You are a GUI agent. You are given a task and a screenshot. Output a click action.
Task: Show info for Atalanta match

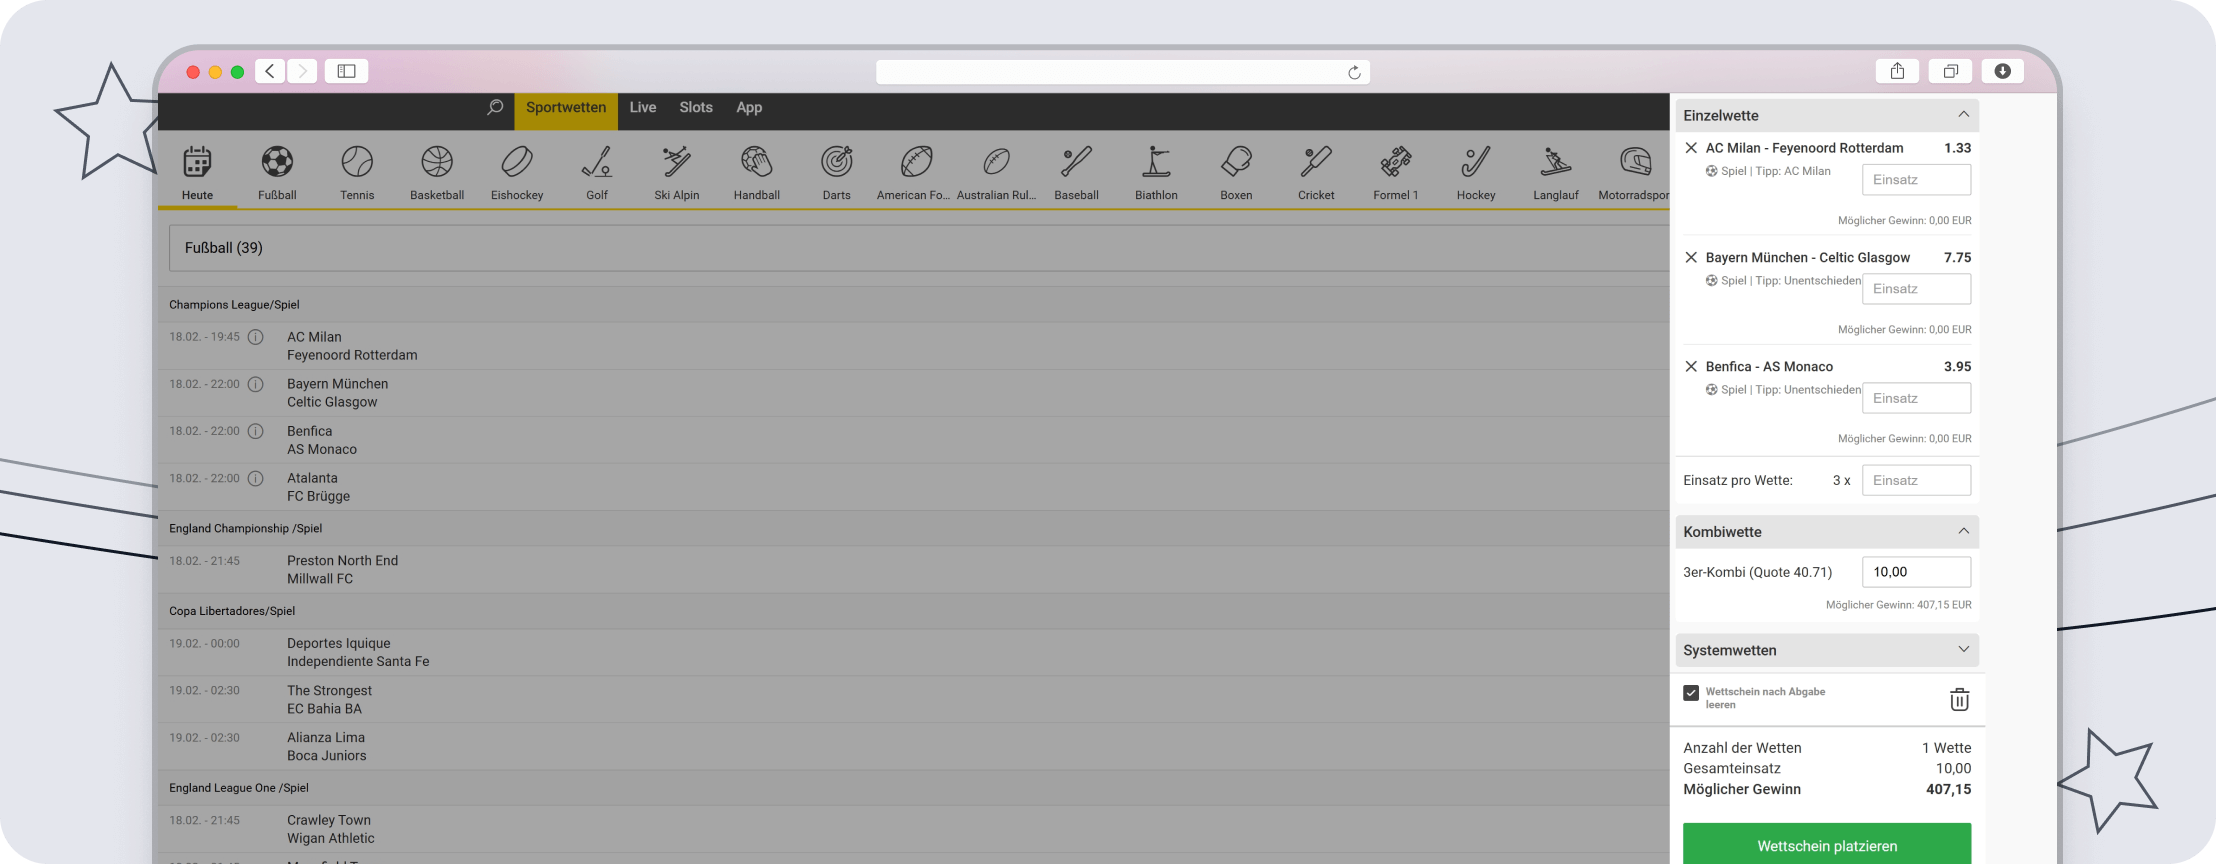click(256, 478)
